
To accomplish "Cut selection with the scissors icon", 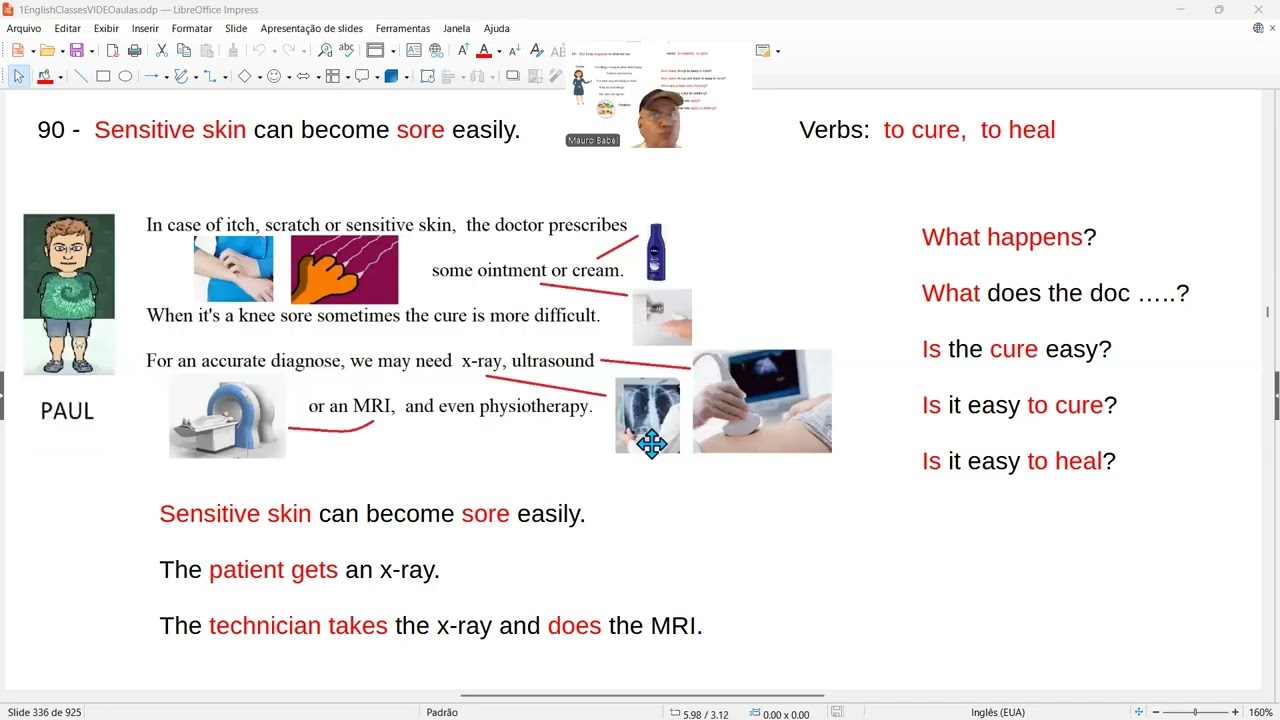I will click(x=161, y=51).
